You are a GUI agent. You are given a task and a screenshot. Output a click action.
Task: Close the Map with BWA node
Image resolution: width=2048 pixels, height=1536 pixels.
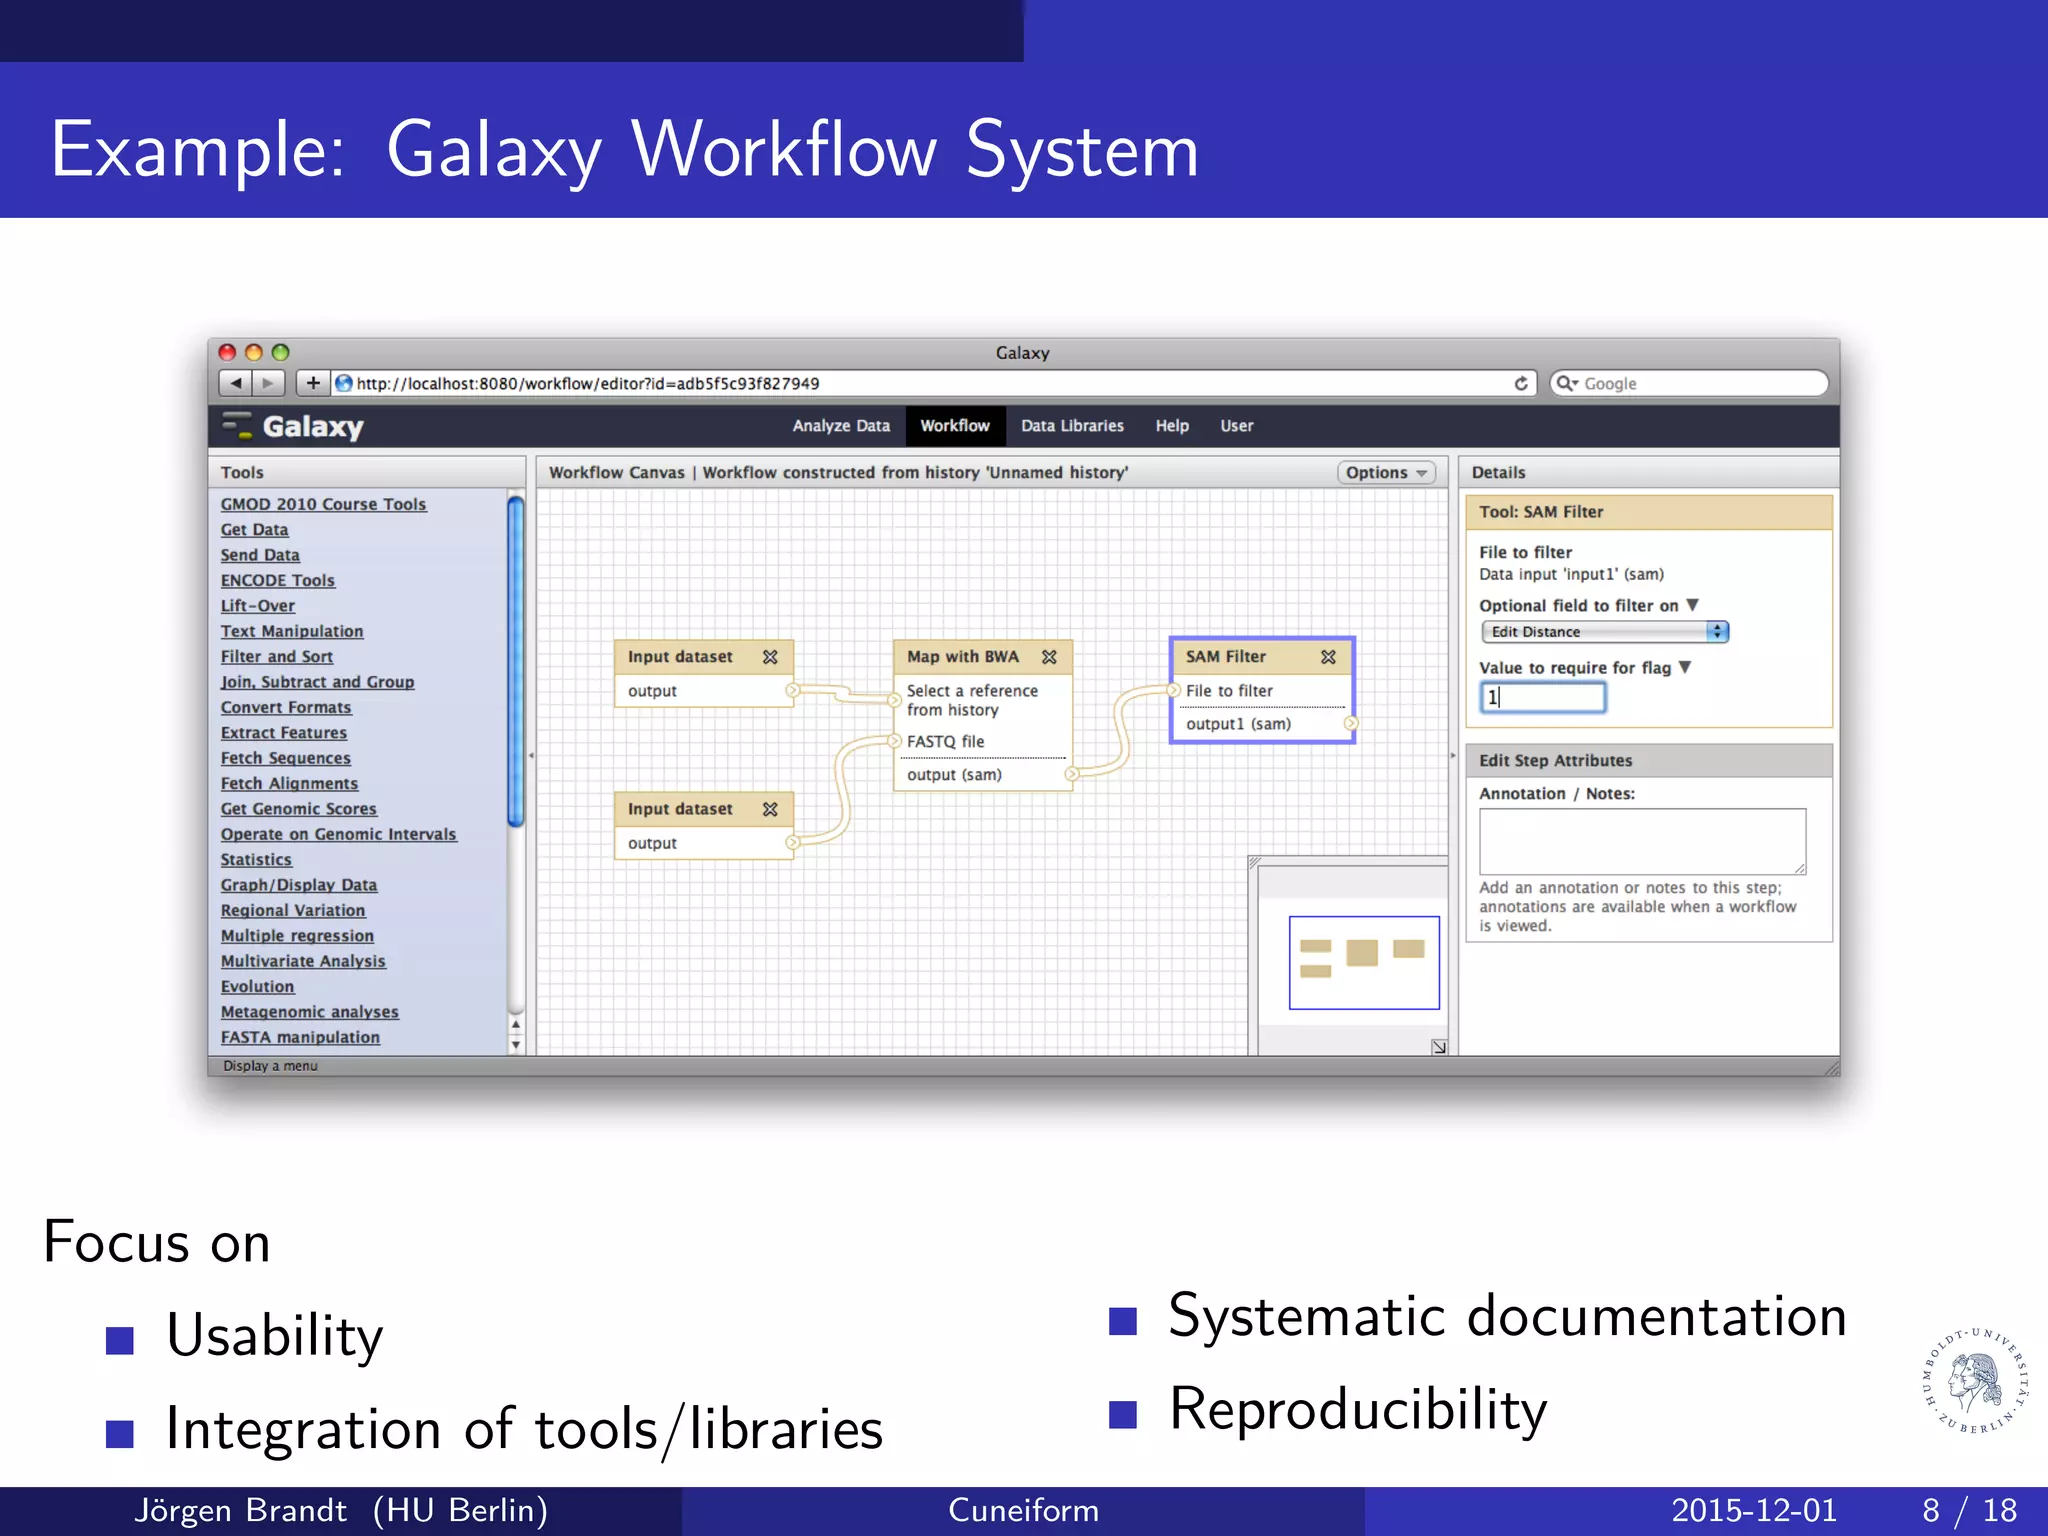(x=1049, y=657)
